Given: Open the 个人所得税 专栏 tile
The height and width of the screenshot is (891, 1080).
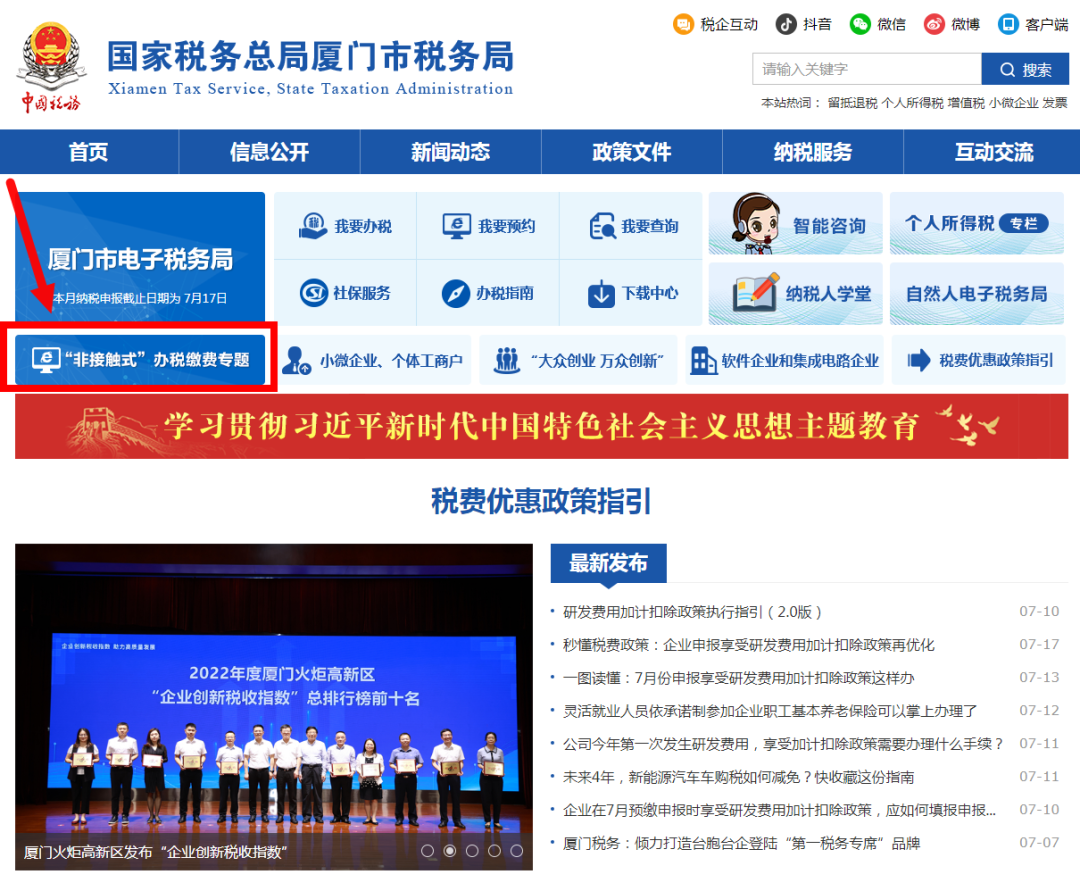Looking at the screenshot, I should [x=977, y=224].
